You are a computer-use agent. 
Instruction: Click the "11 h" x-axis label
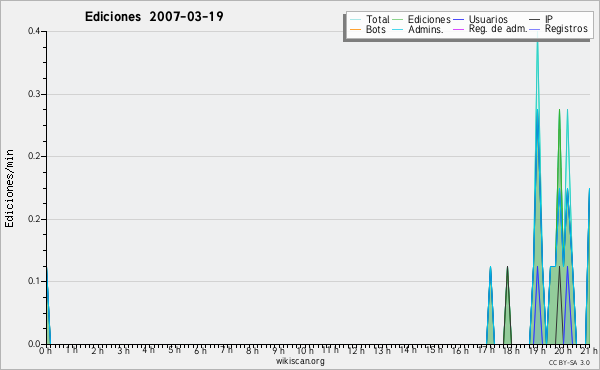click(330, 350)
